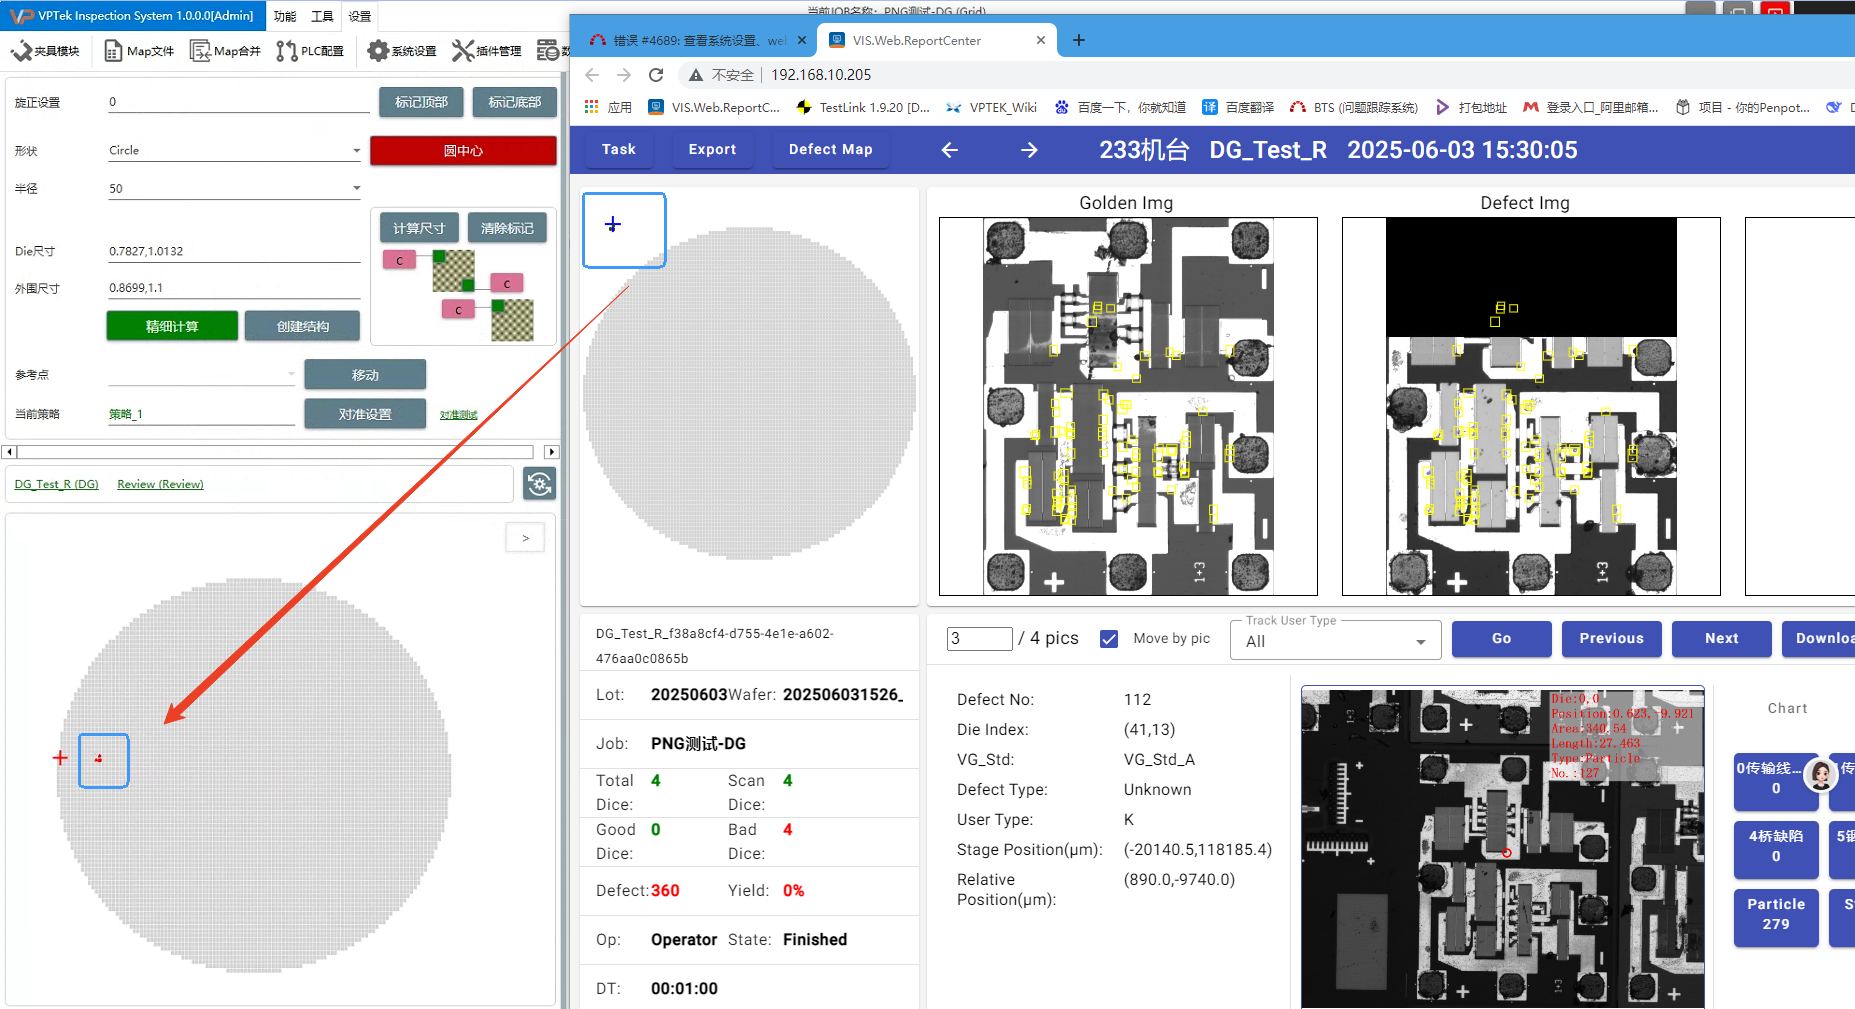Click the 创建结构 button
The height and width of the screenshot is (1009, 1855).
[303, 326]
